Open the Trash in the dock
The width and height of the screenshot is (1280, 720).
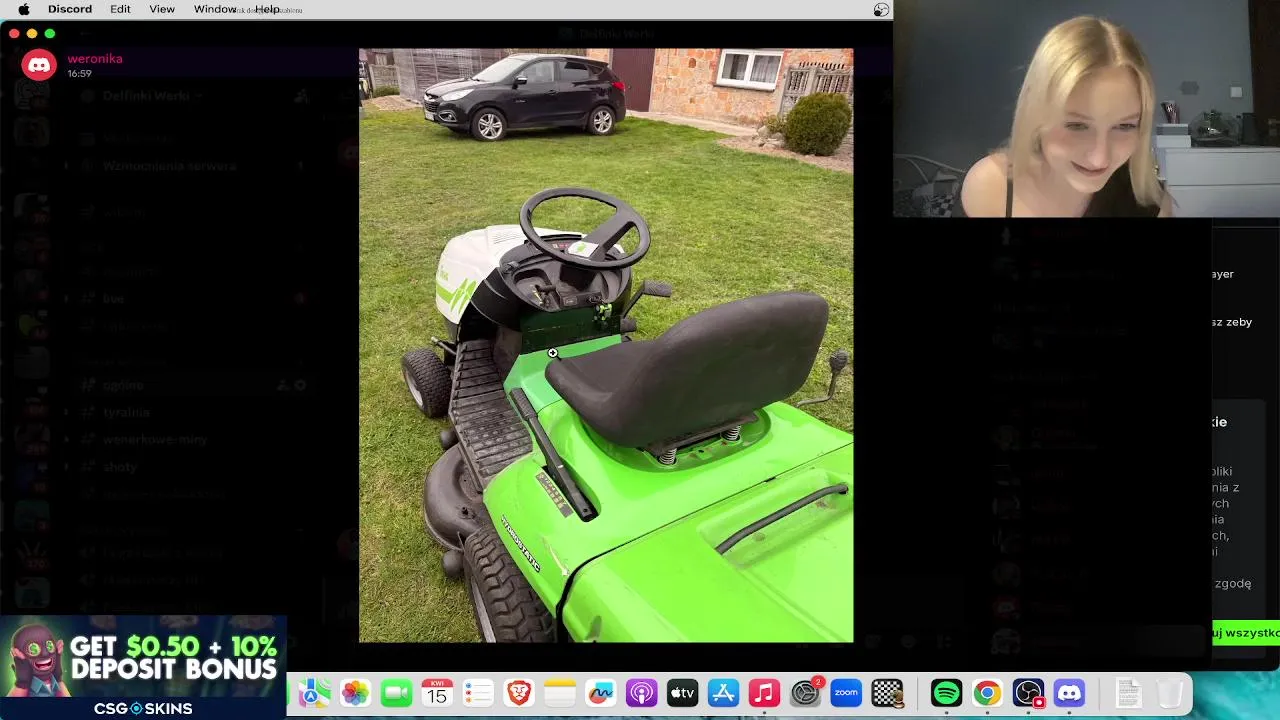click(1169, 693)
